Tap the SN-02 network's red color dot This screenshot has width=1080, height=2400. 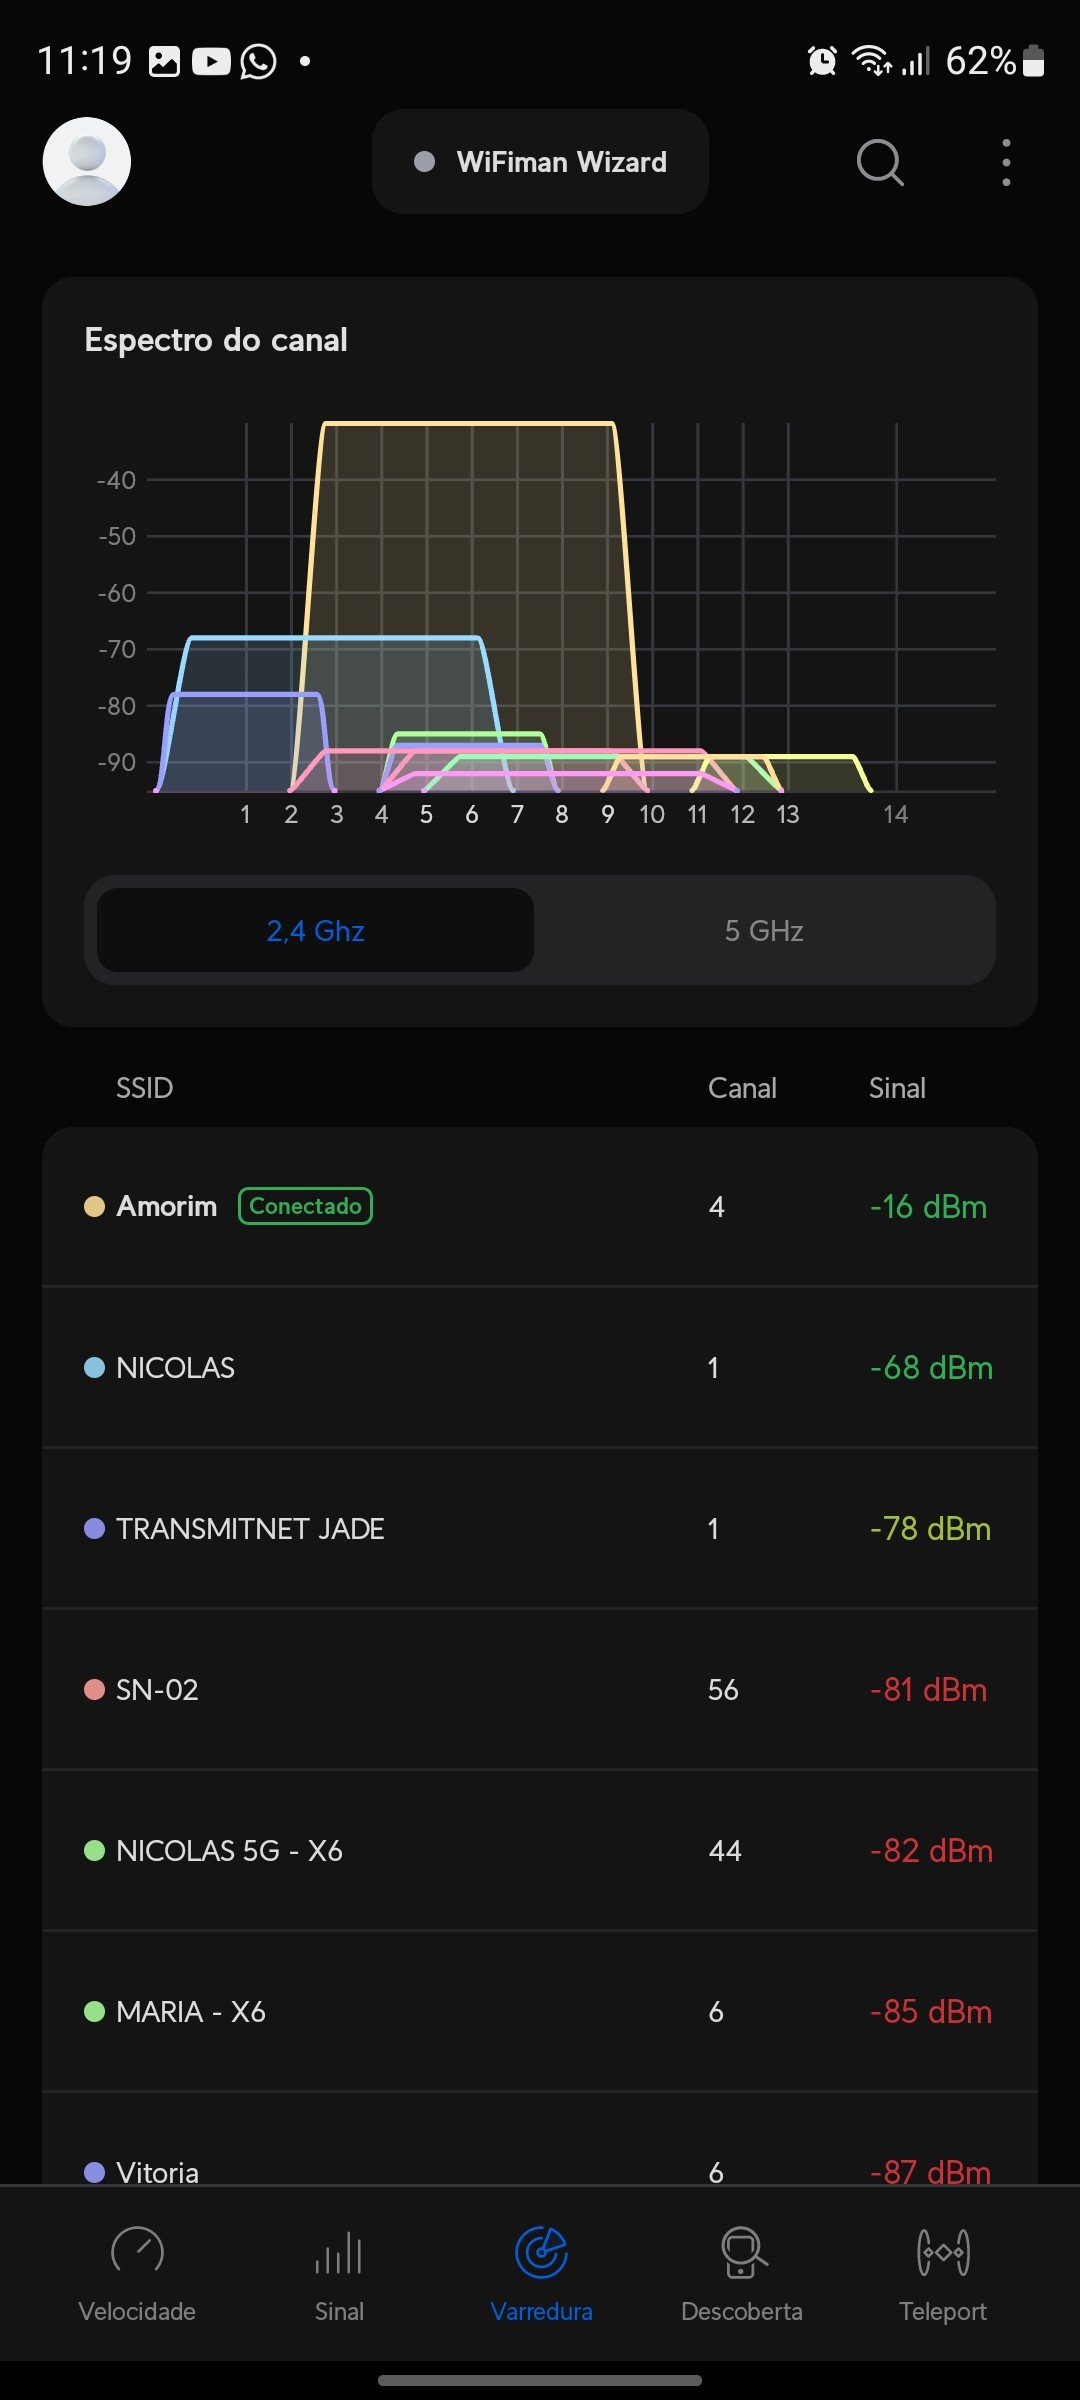95,1690
